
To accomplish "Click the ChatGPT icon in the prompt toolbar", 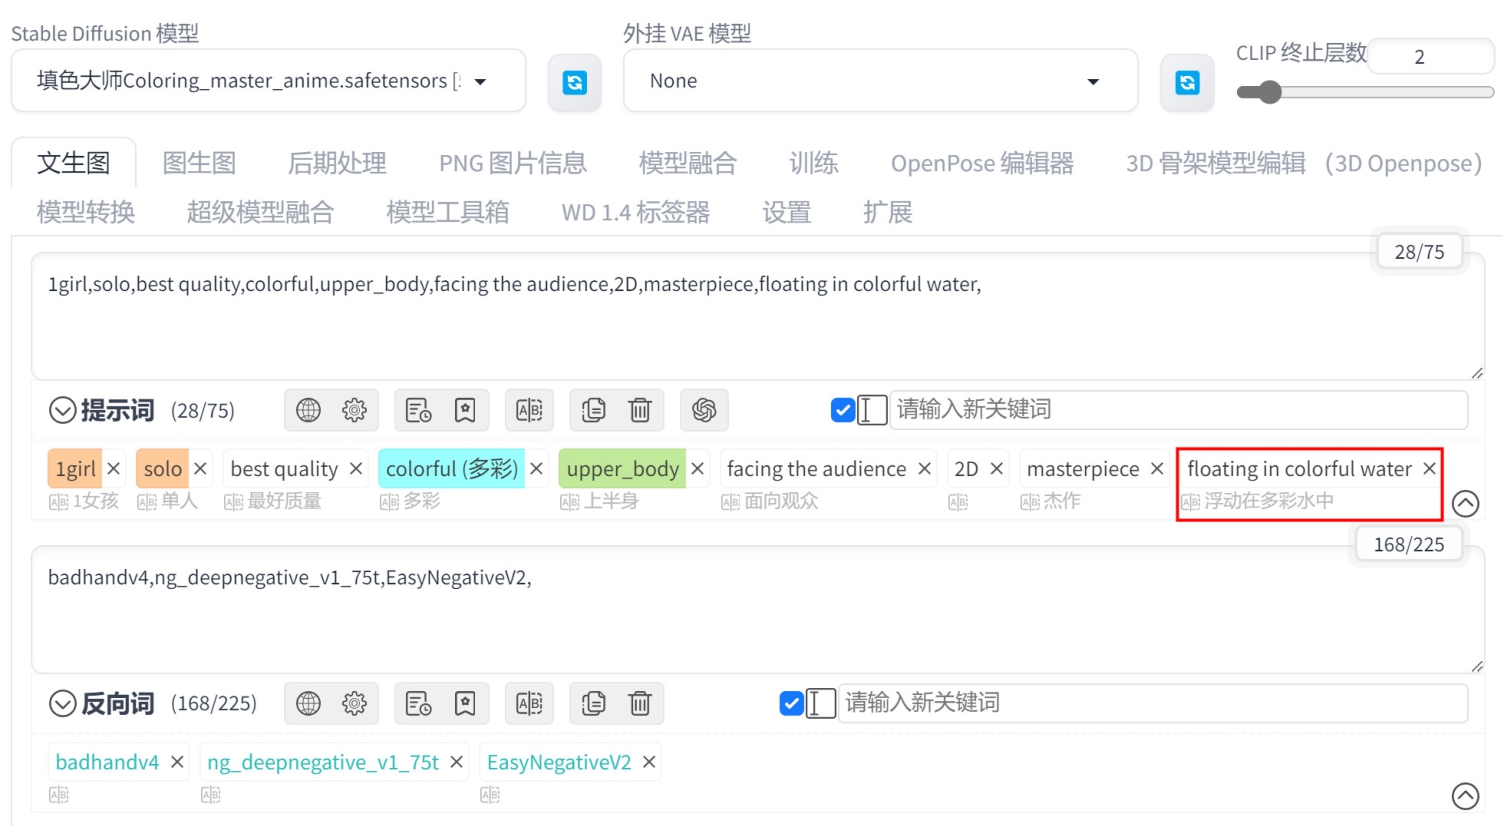I will click(704, 410).
